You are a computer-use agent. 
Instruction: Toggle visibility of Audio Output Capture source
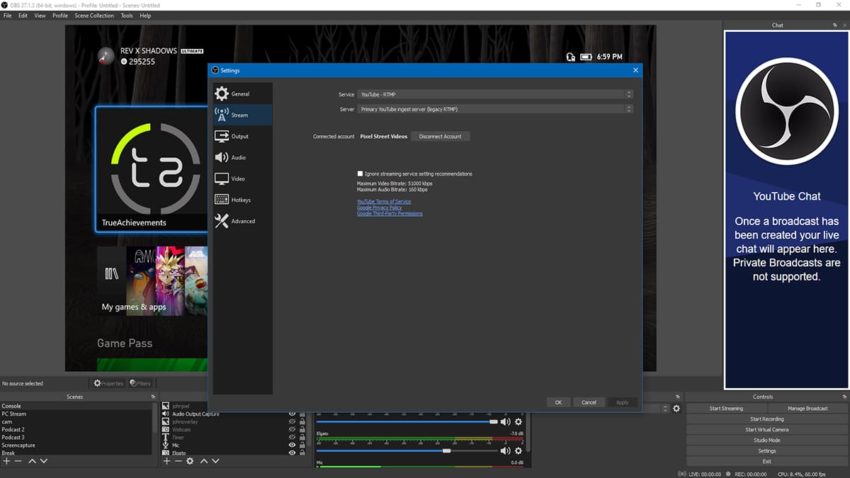[292, 414]
